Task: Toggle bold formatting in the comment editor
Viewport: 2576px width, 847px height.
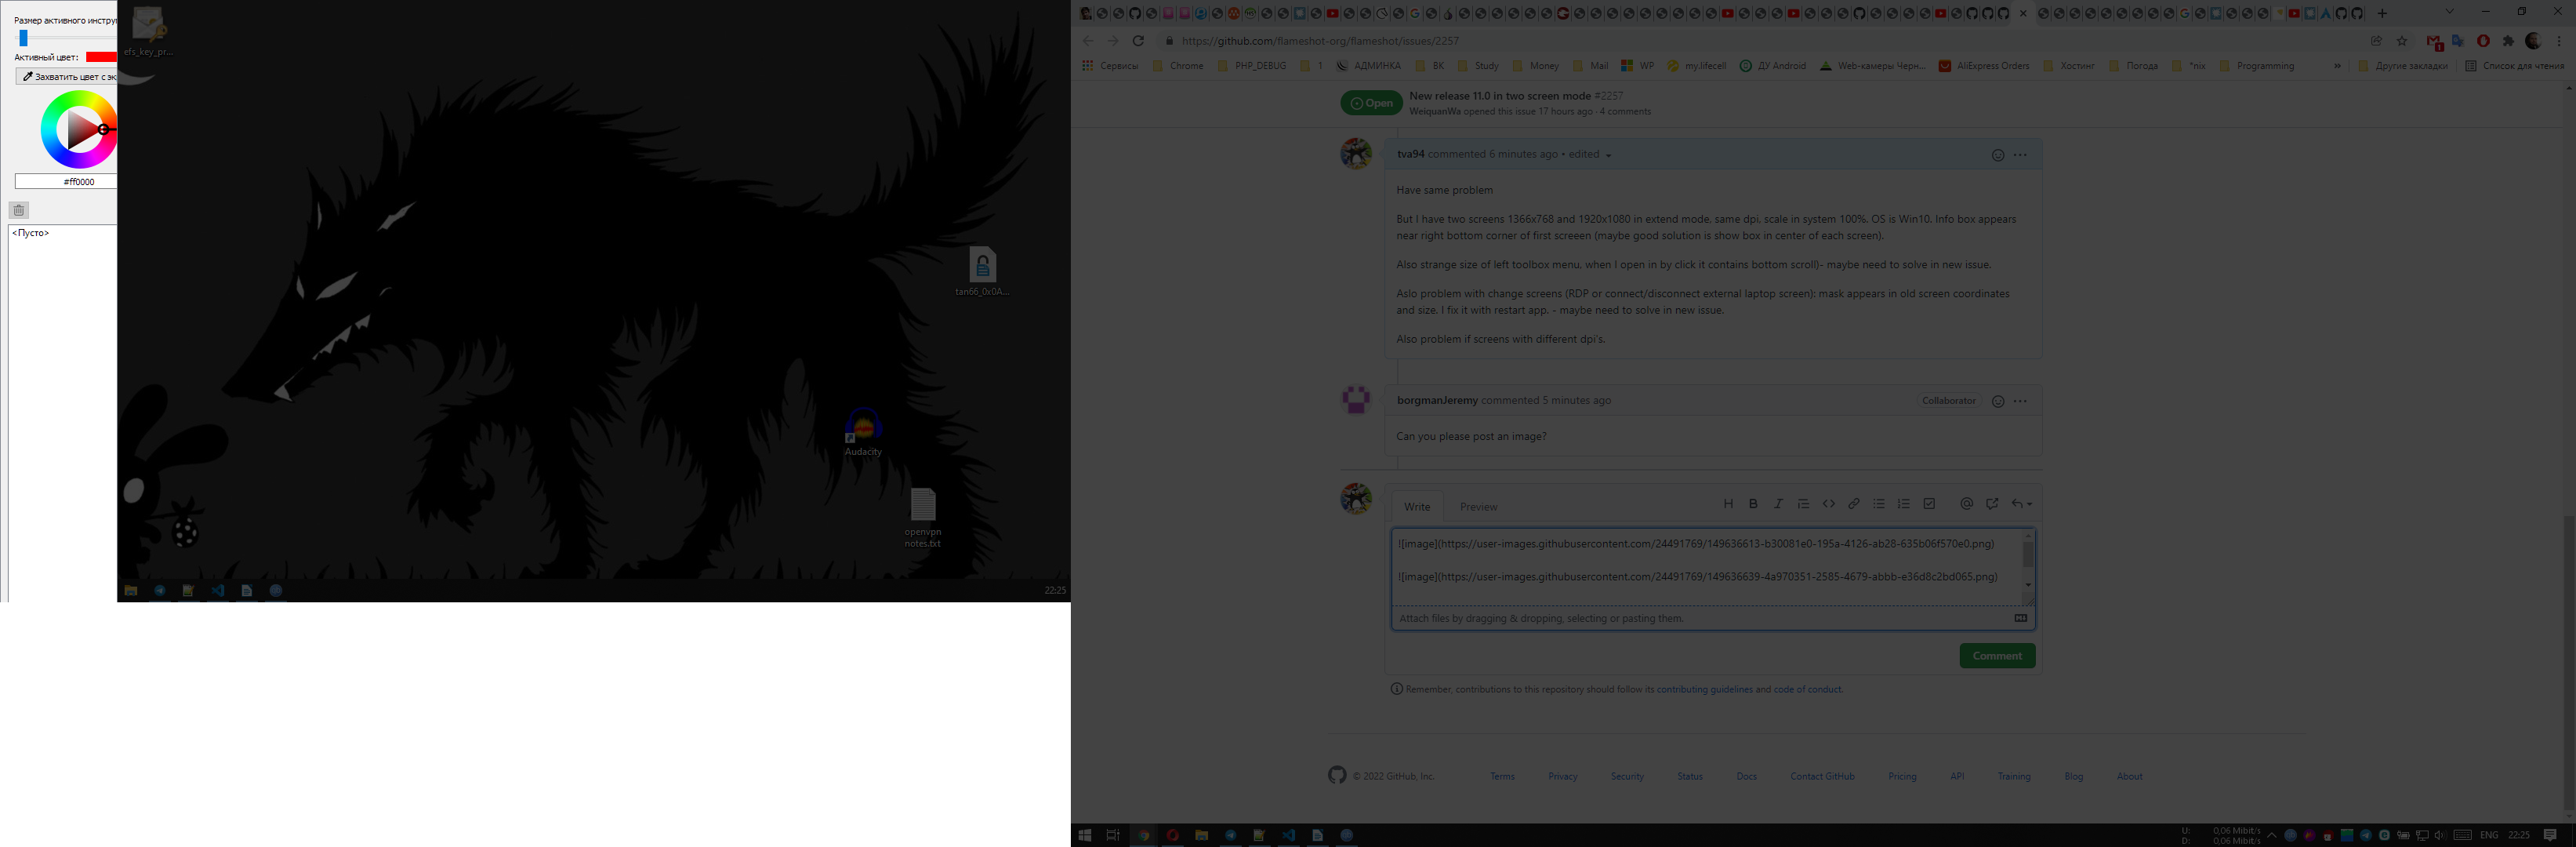Action: click(1753, 504)
